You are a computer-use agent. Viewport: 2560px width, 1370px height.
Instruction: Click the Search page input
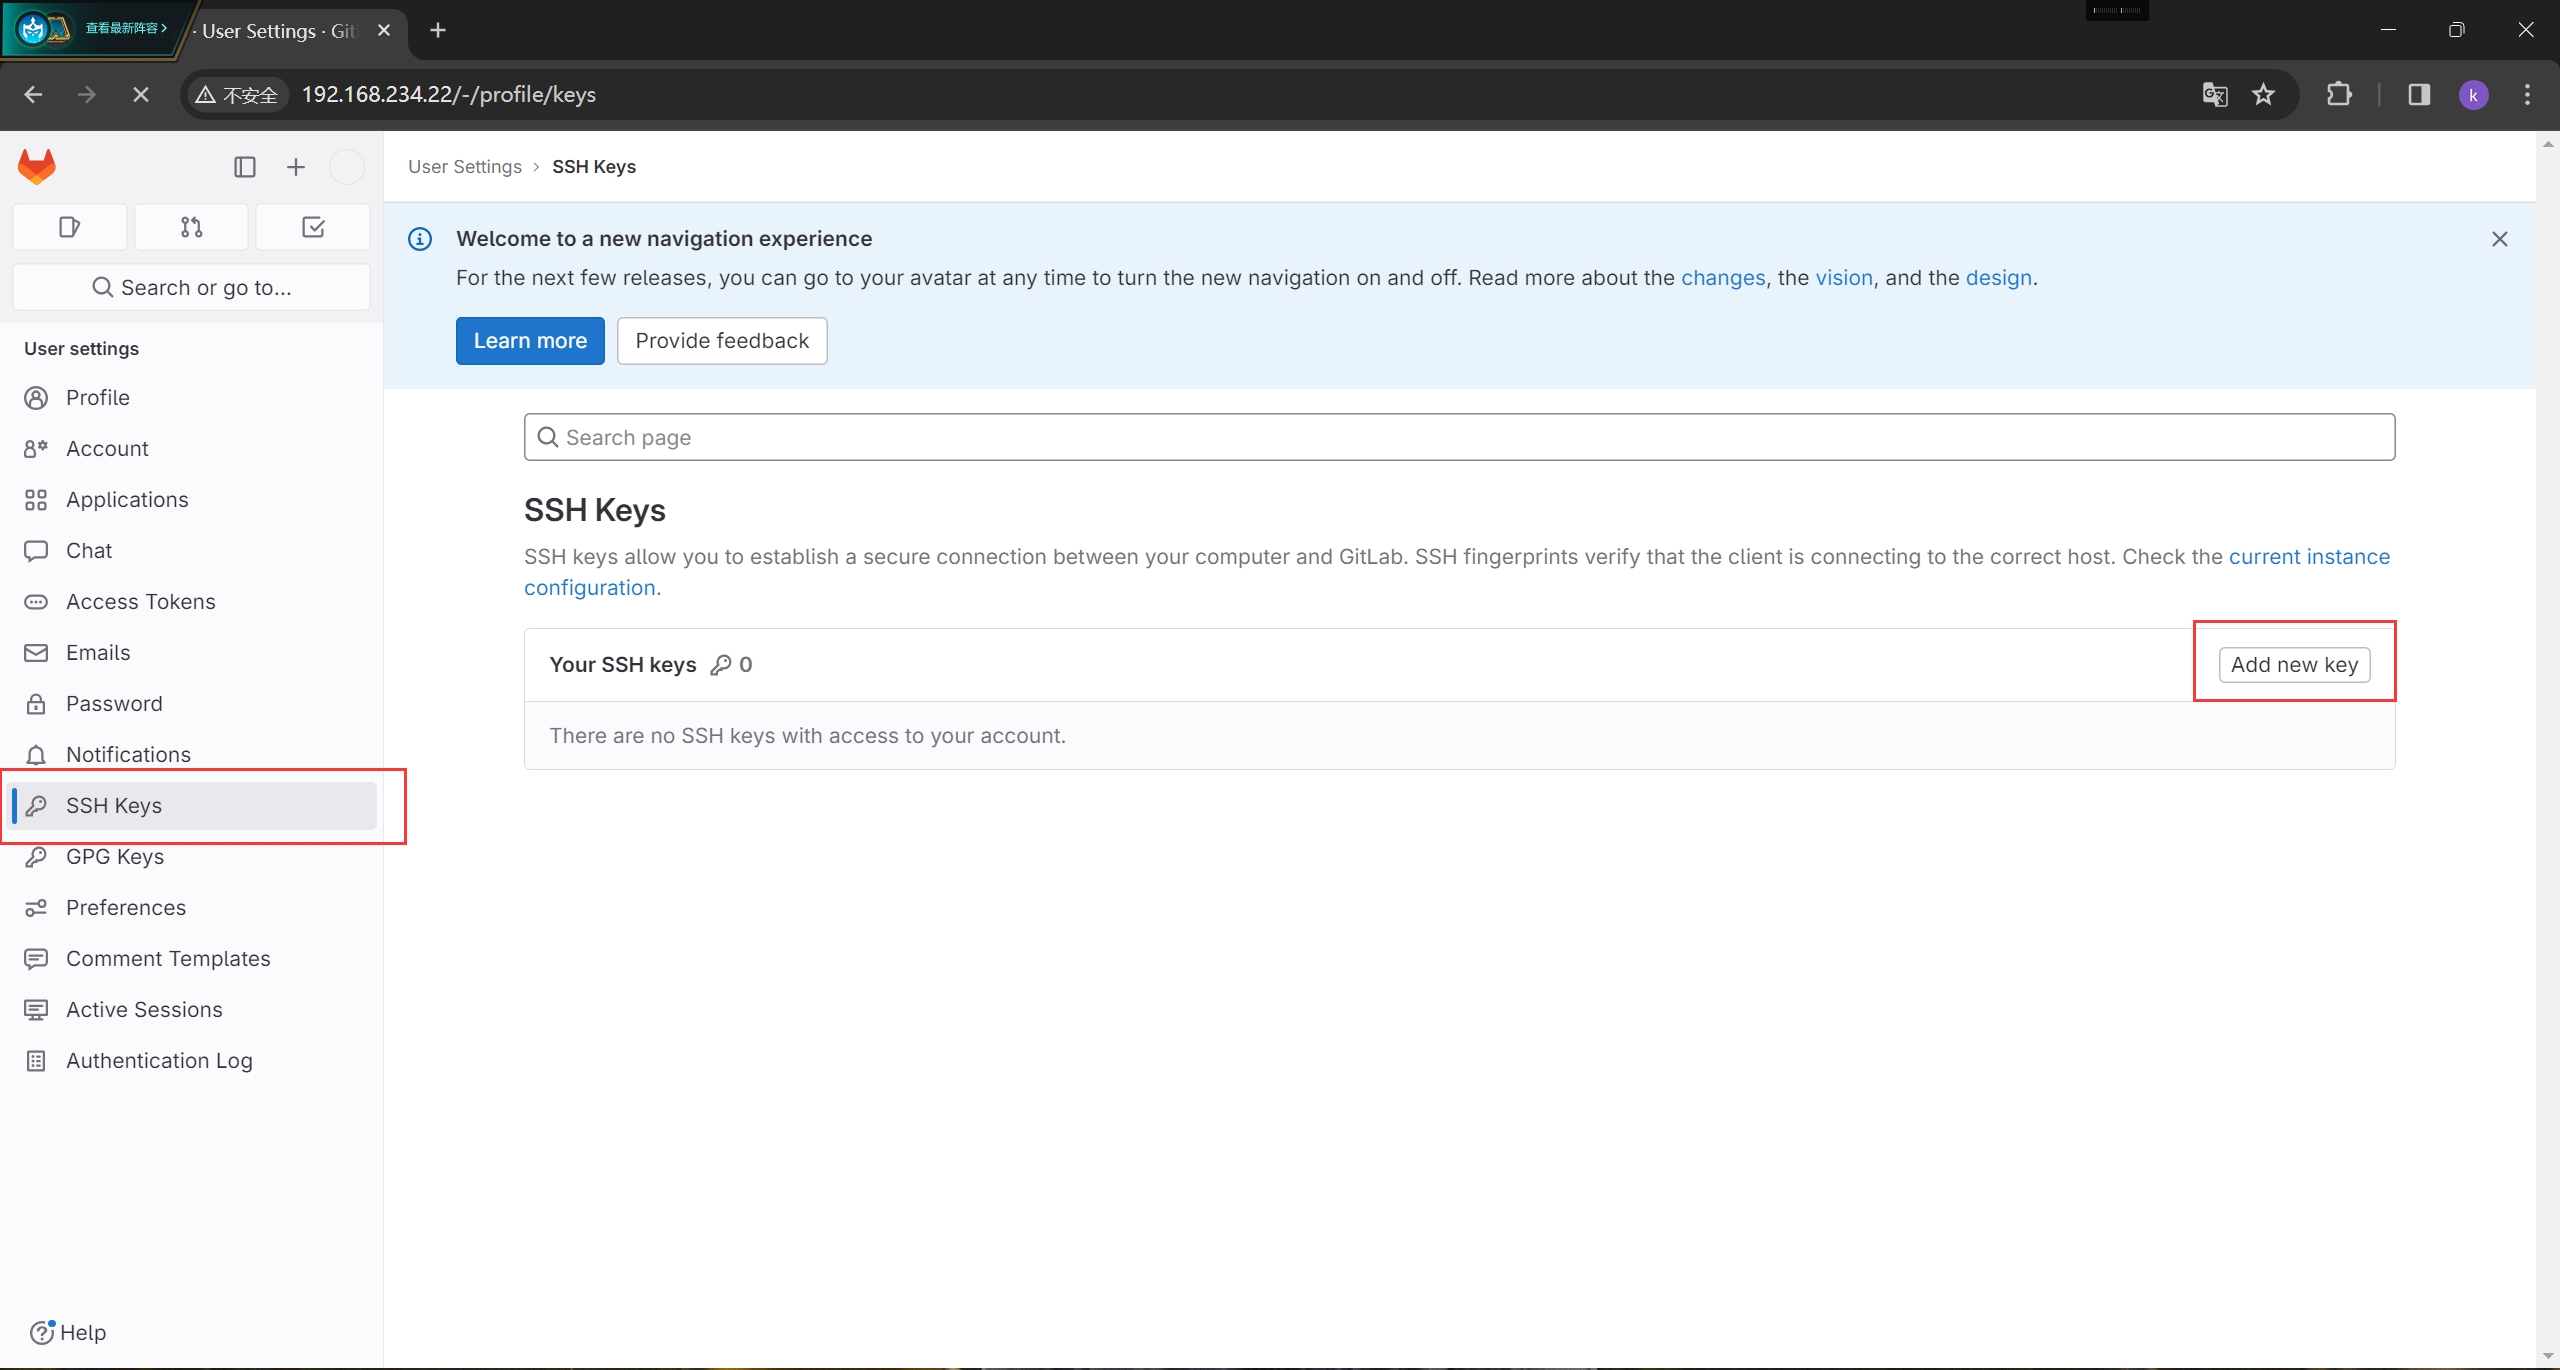[1458, 437]
